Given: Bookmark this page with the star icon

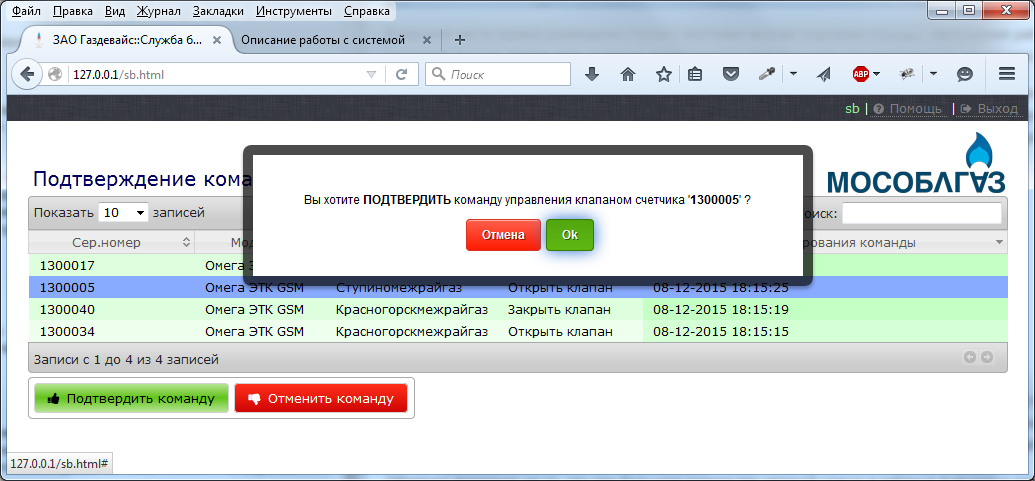Looking at the screenshot, I should click(663, 74).
